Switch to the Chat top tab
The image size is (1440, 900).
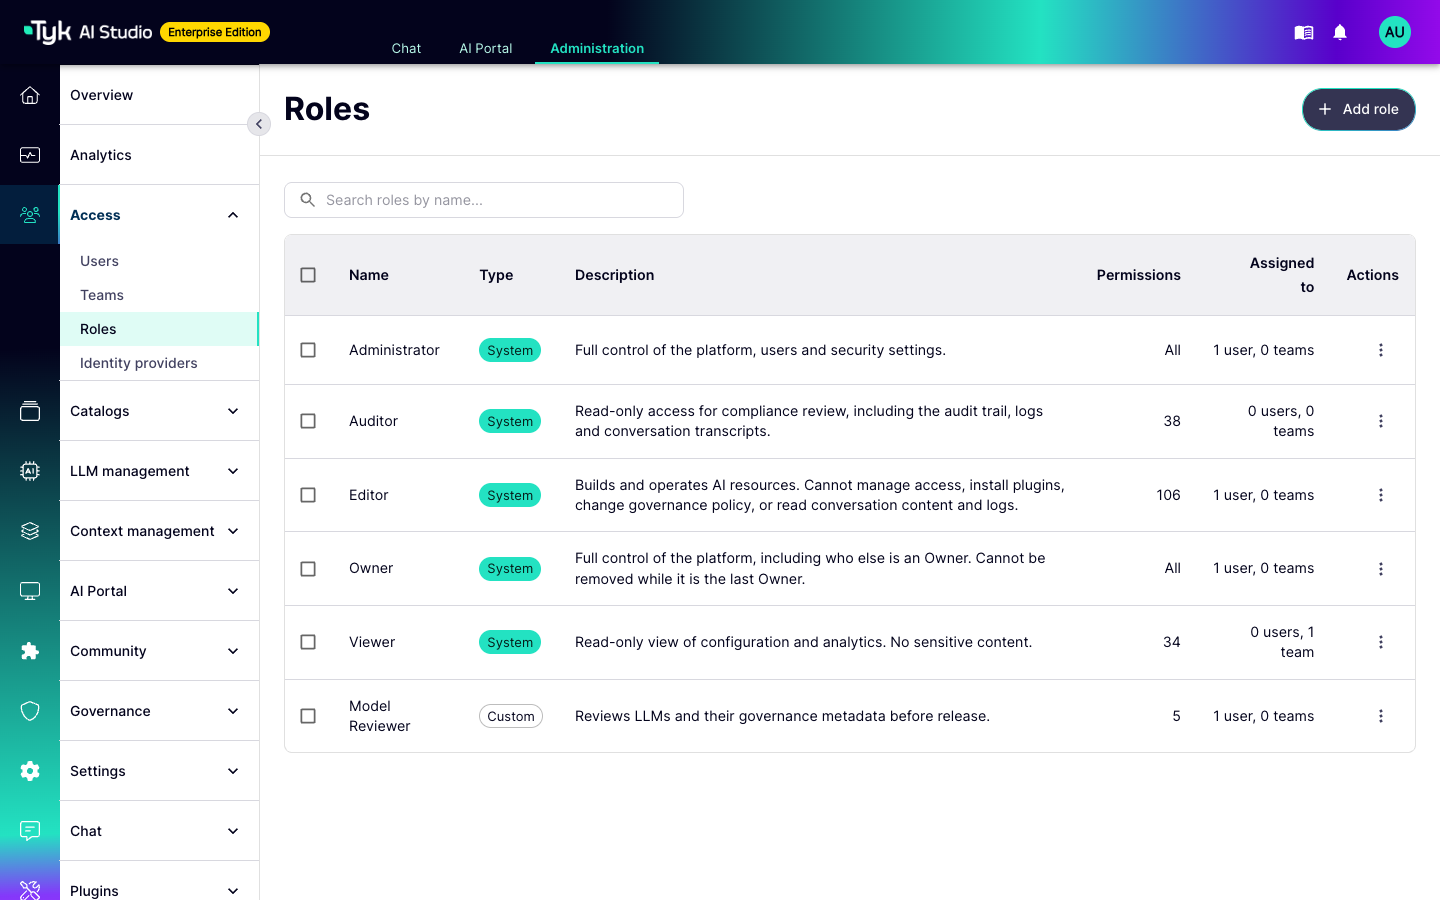[x=406, y=48]
